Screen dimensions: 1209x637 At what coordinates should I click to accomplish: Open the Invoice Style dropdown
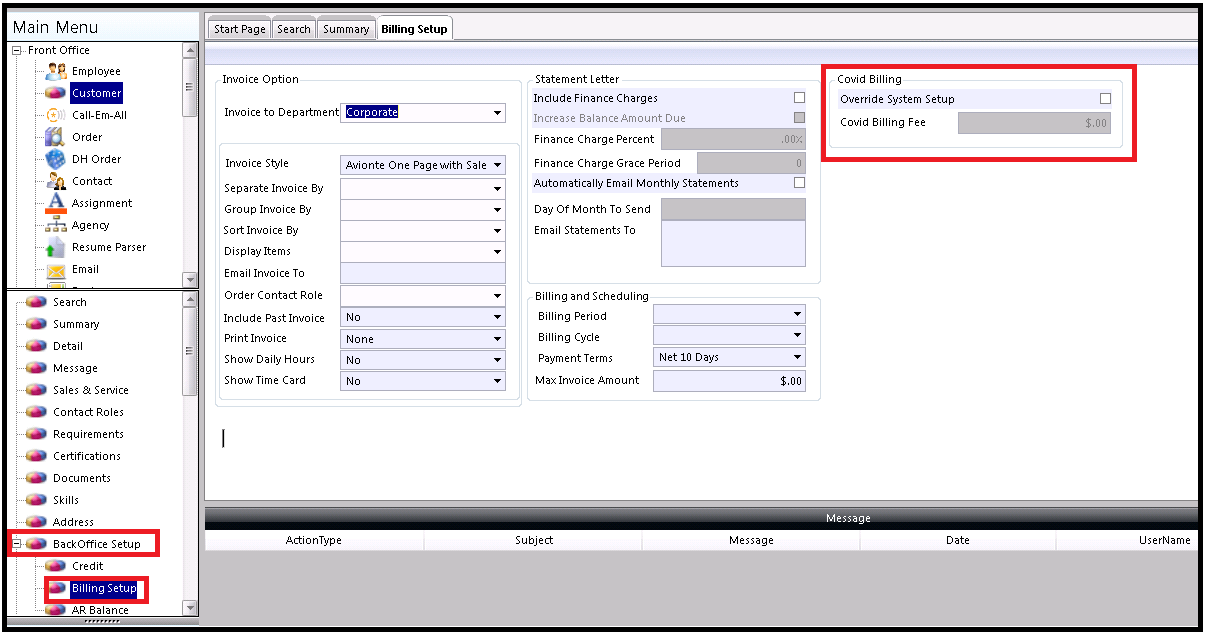coord(497,165)
